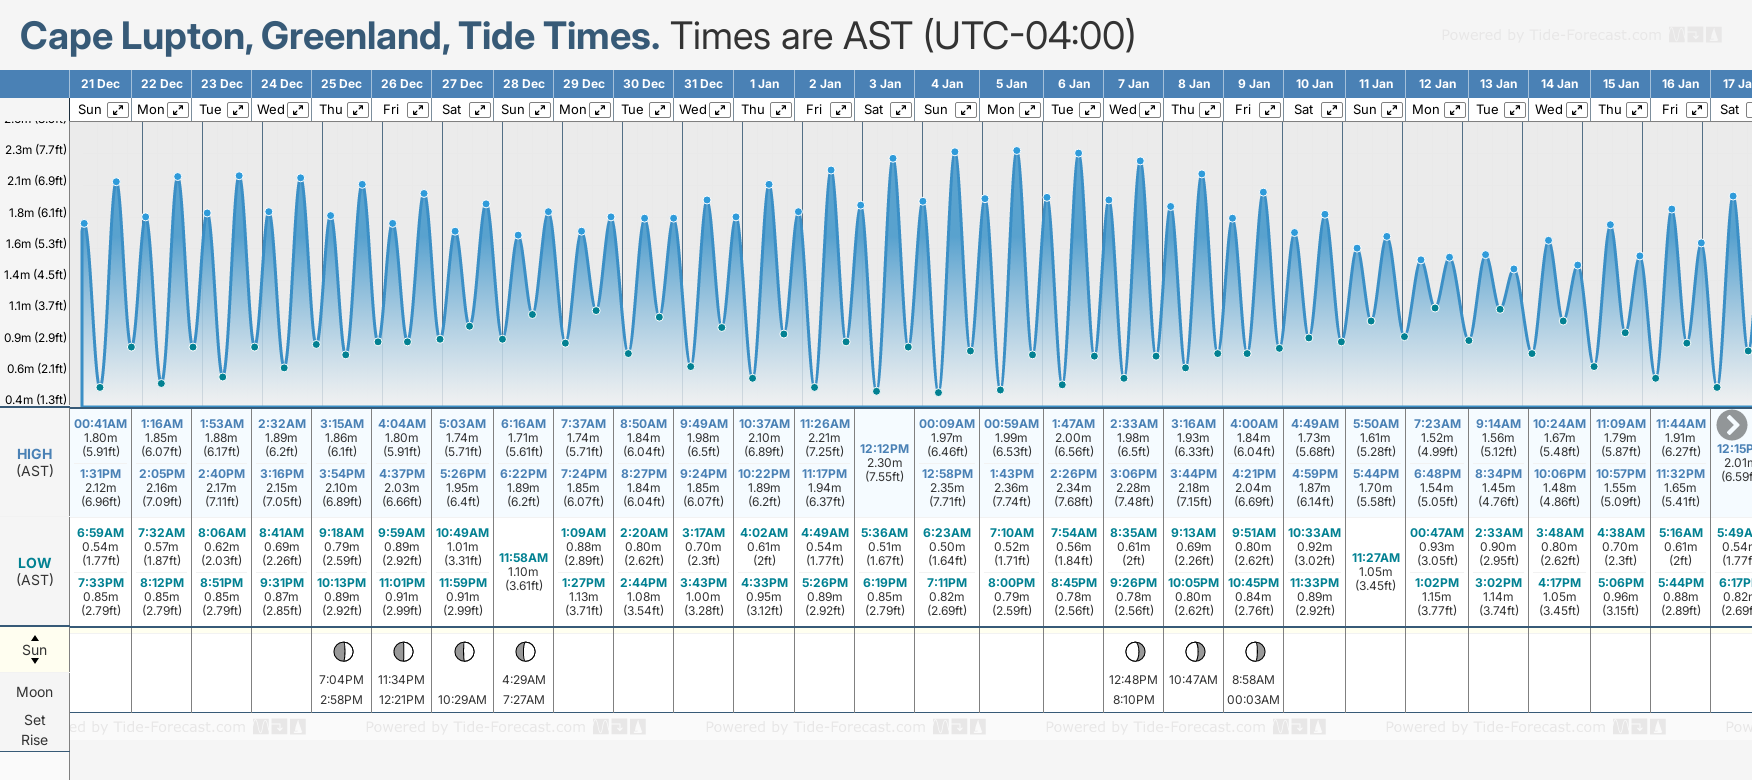Click highest tide peak point on 5 Jan
The height and width of the screenshot is (780, 1752).
coord(1017,151)
